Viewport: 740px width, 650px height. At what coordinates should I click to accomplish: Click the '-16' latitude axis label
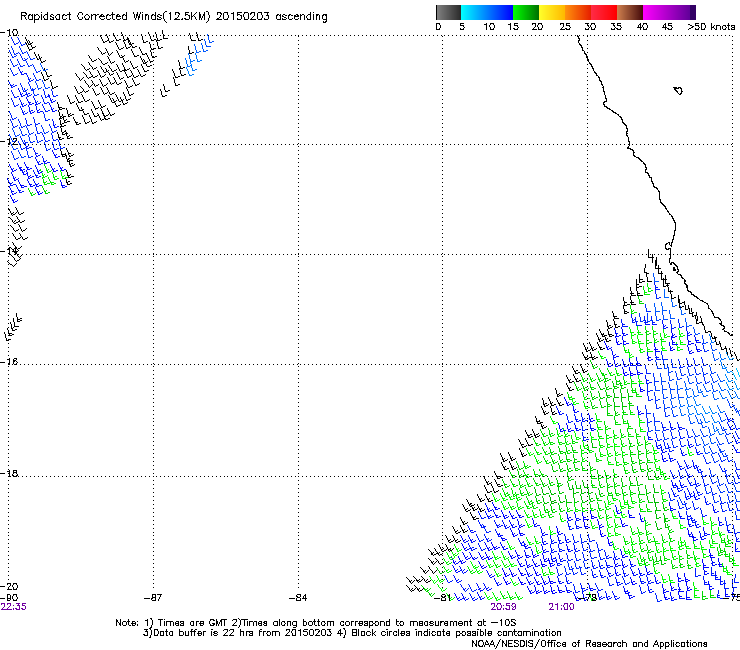tap(9, 362)
